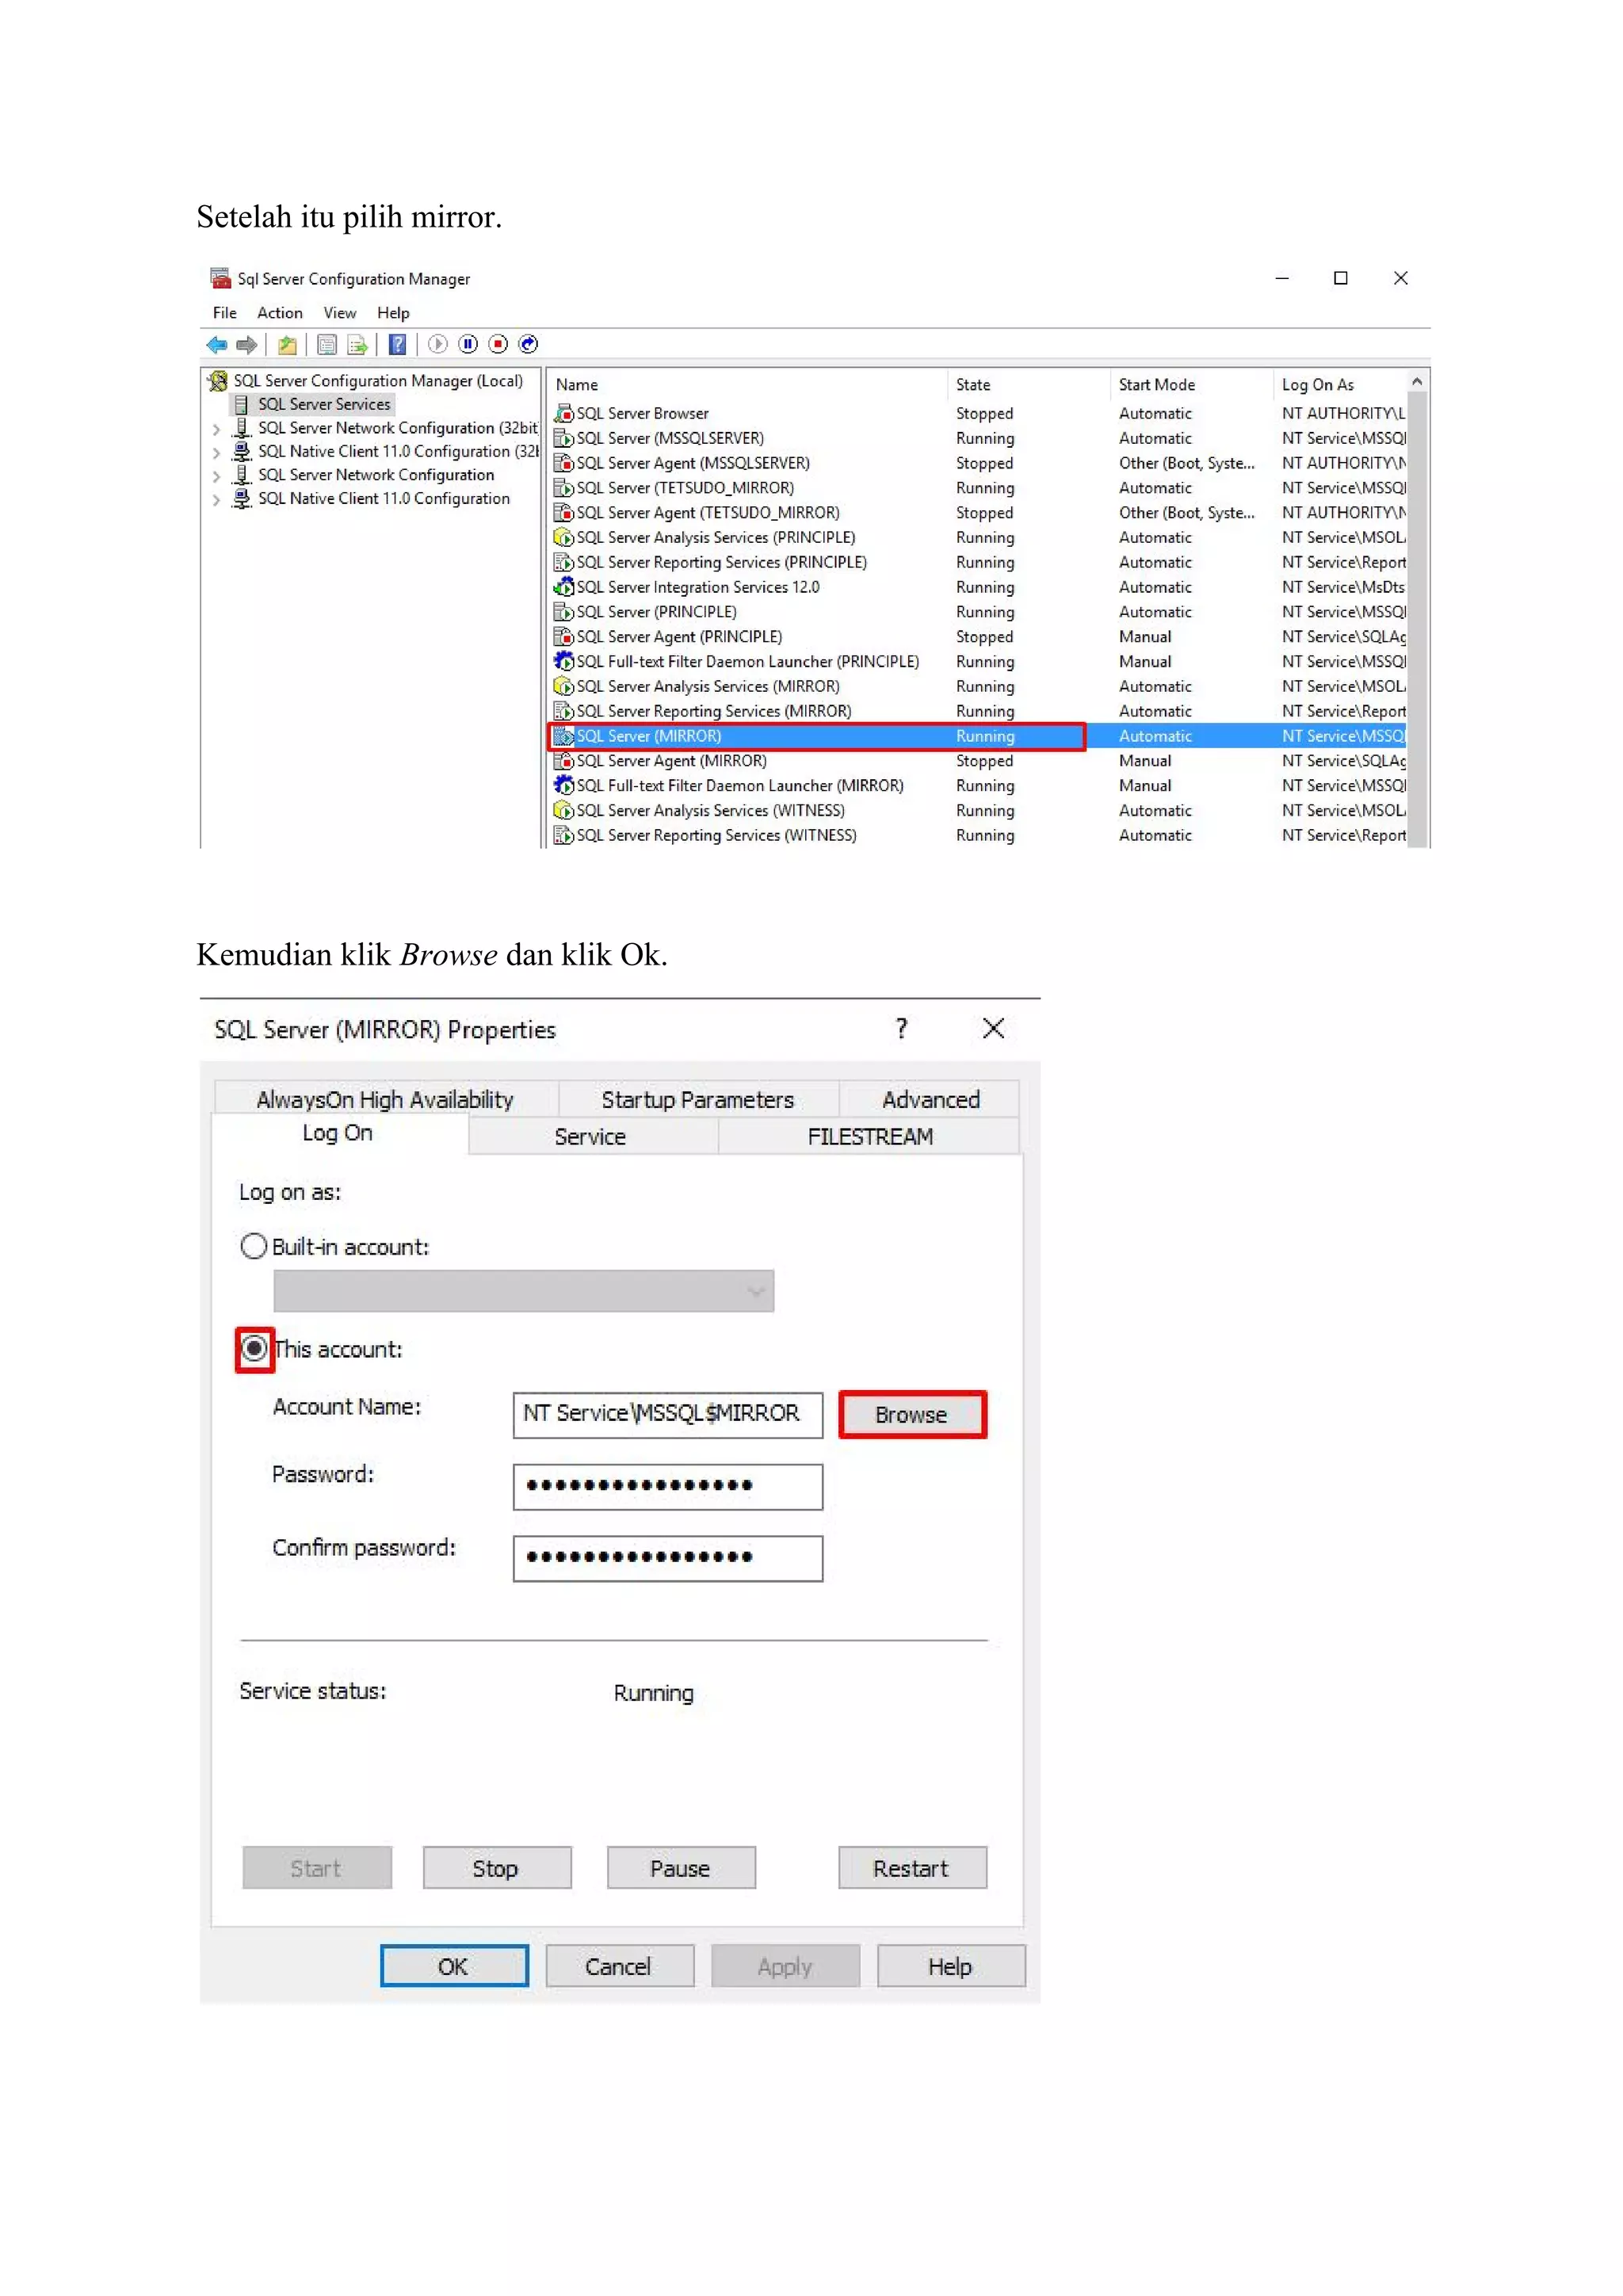Click the OK button

[x=454, y=1966]
